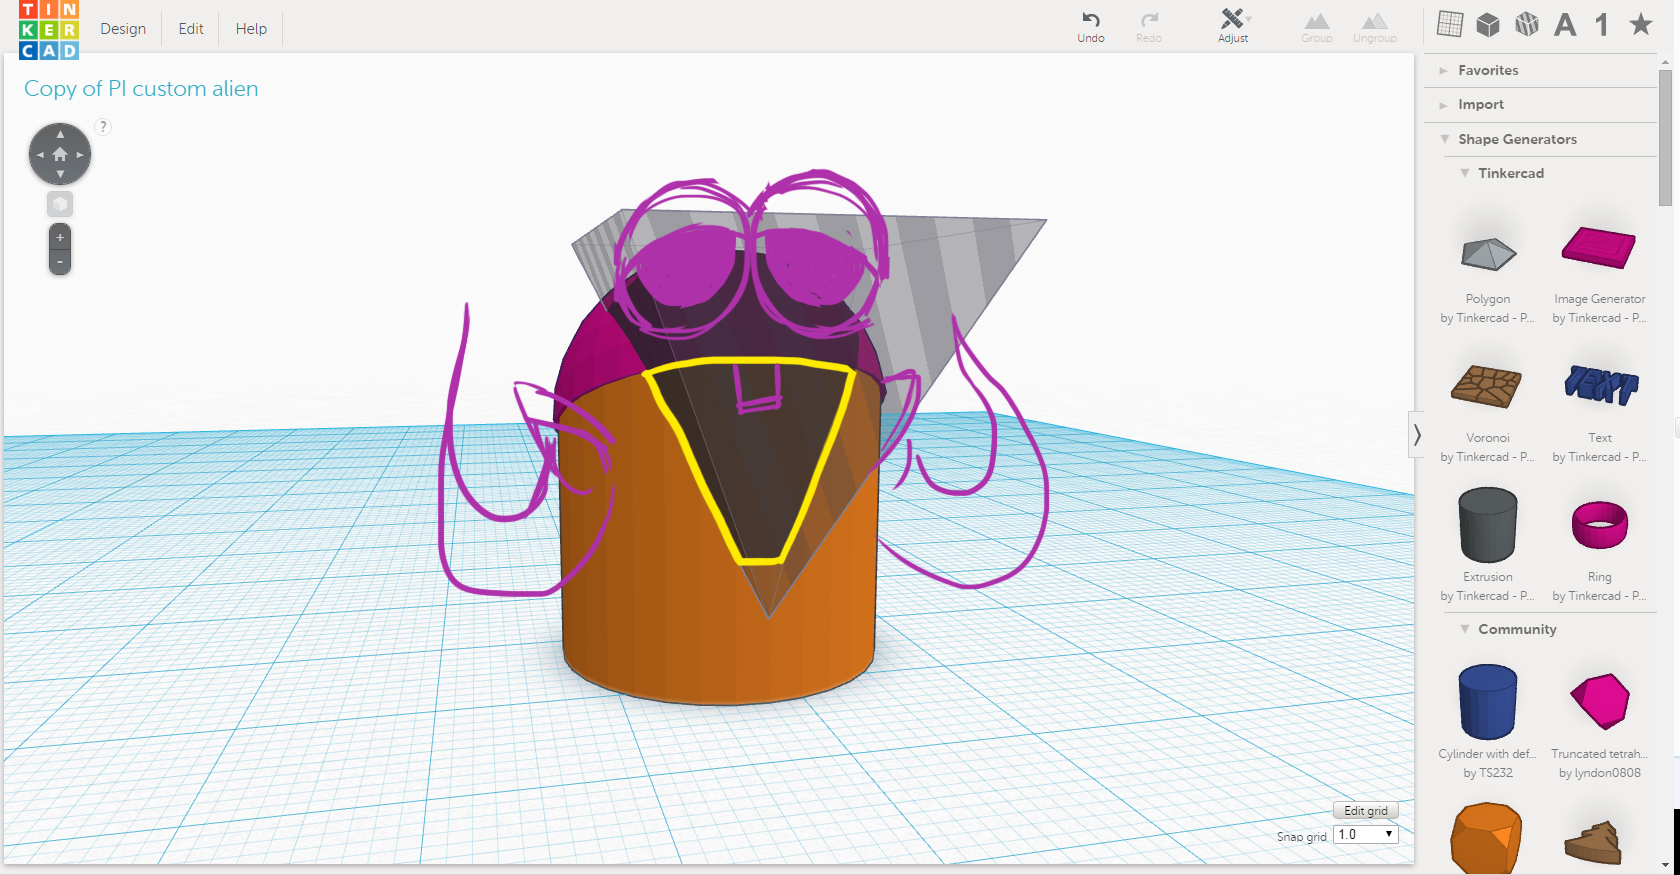The image size is (1680, 875).
Task: Open the Help menu
Action: (251, 29)
